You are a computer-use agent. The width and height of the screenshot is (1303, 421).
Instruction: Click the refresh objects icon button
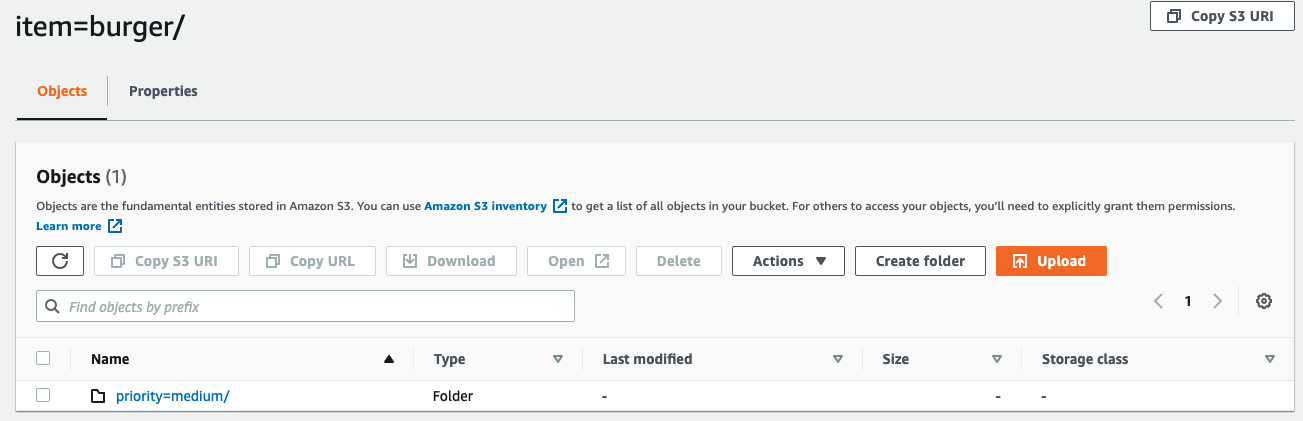(60, 261)
